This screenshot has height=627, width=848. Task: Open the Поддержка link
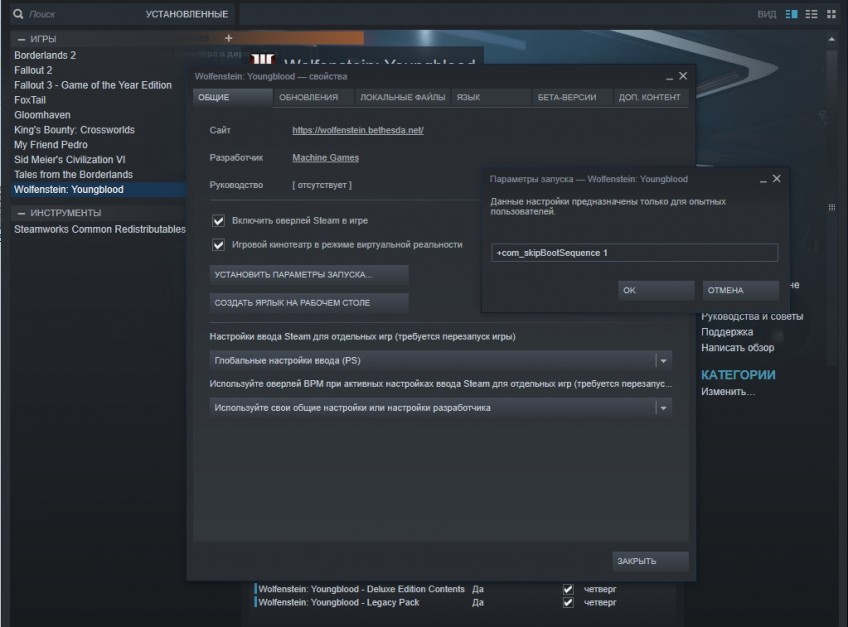pyautogui.click(x=727, y=332)
